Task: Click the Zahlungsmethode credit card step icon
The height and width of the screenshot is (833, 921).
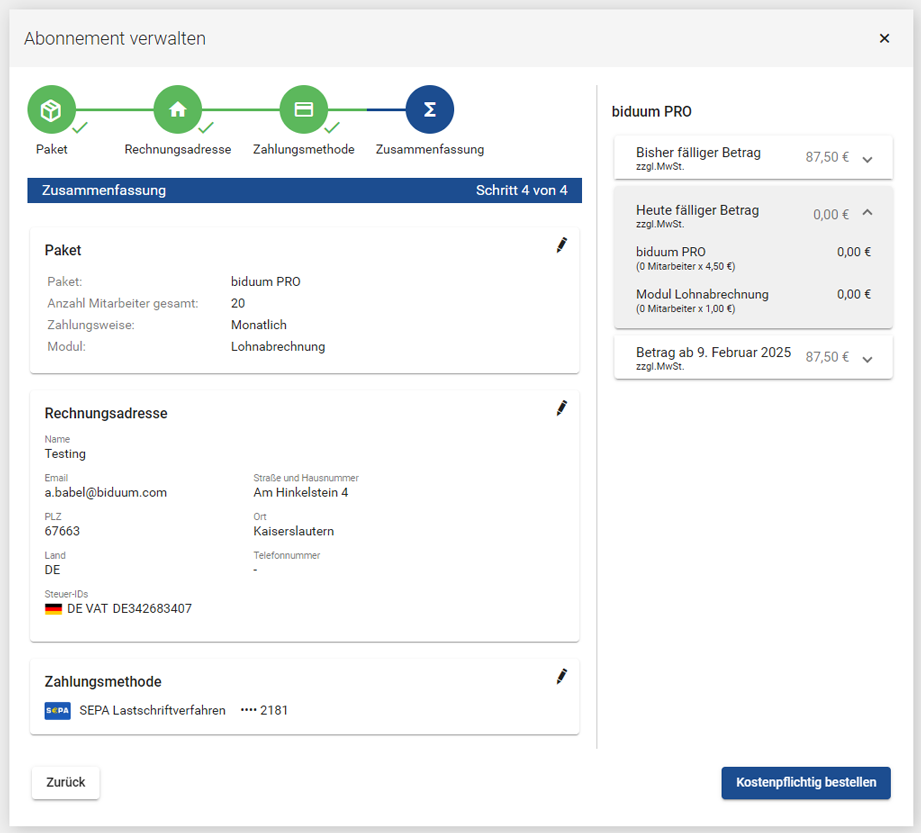Action: click(304, 110)
